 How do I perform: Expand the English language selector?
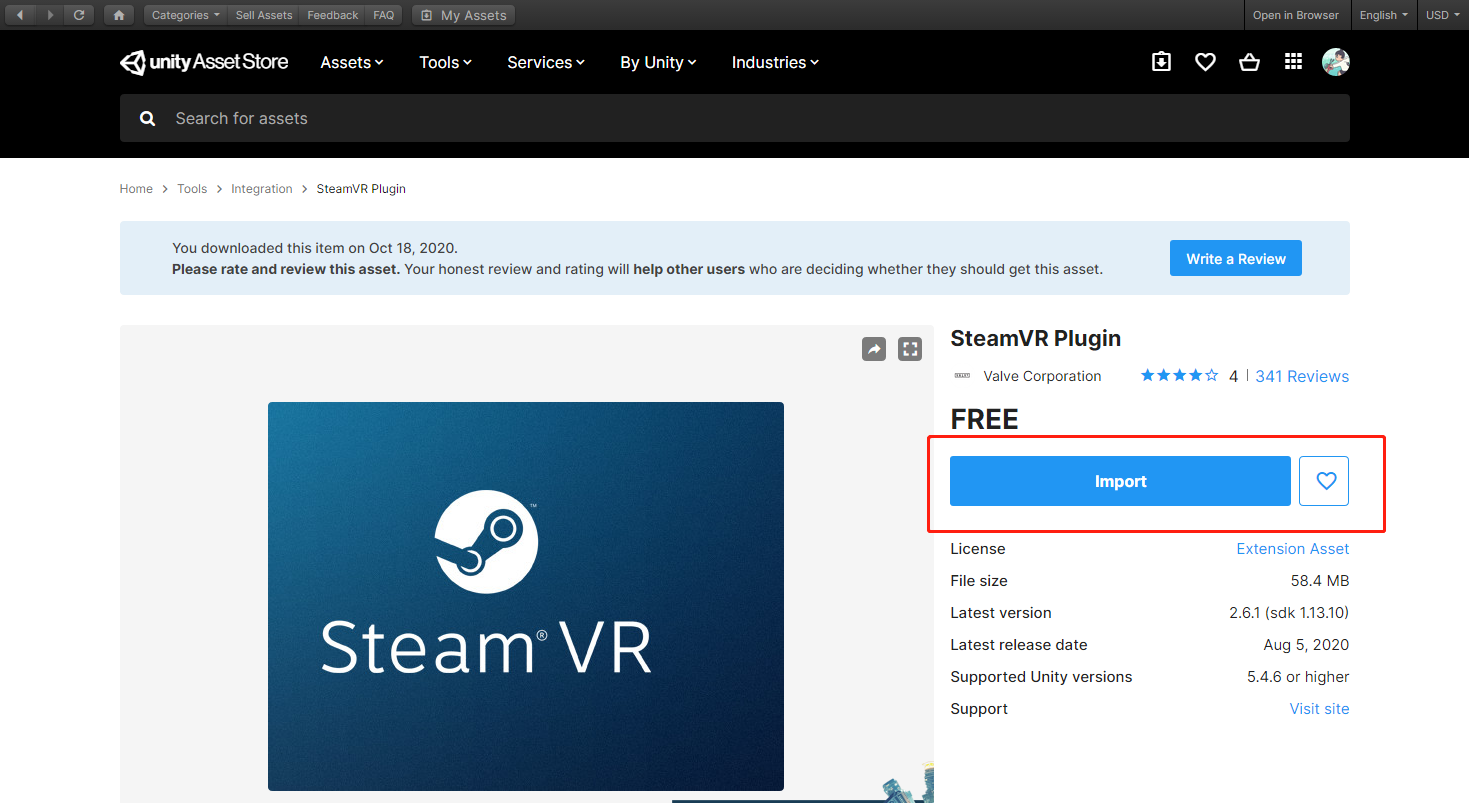[1383, 15]
